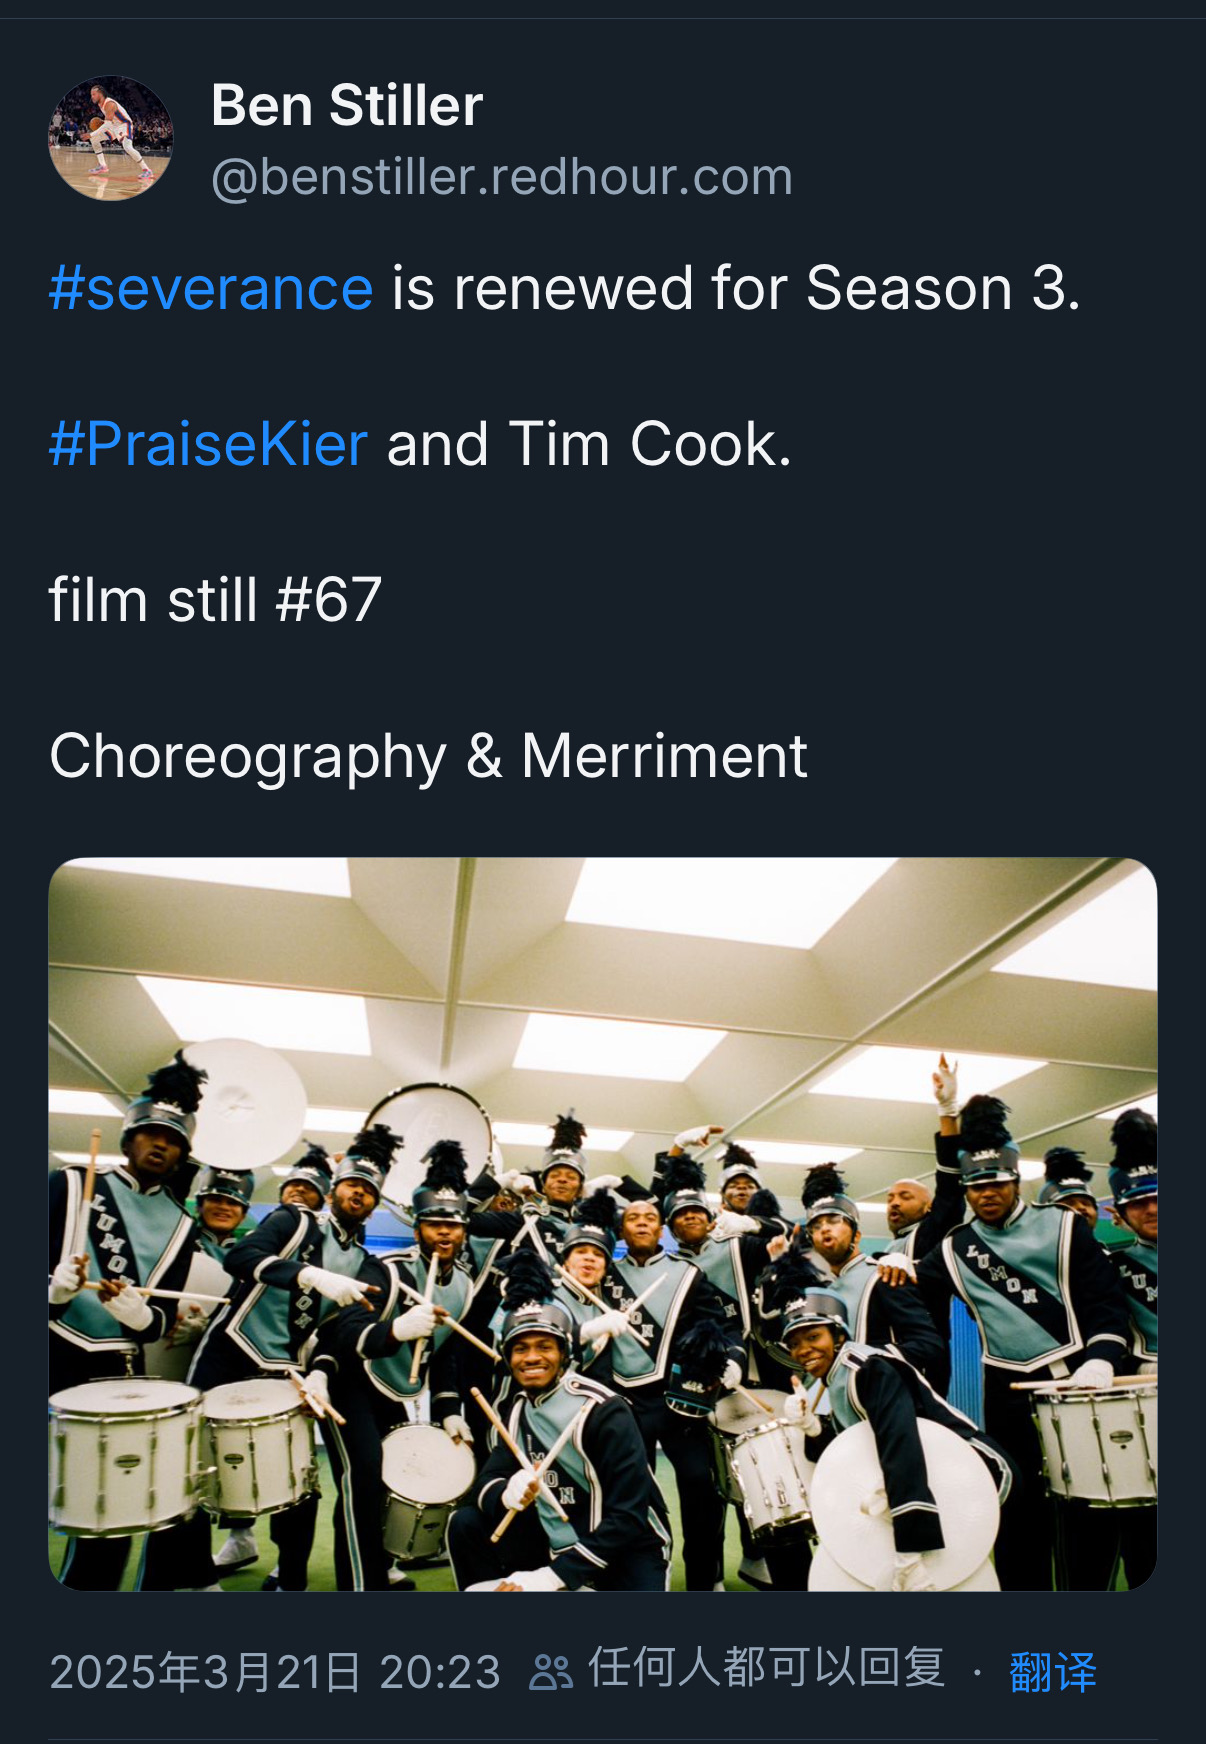Click the people icon beside reply settings
The image size is (1206, 1744).
(550, 1671)
